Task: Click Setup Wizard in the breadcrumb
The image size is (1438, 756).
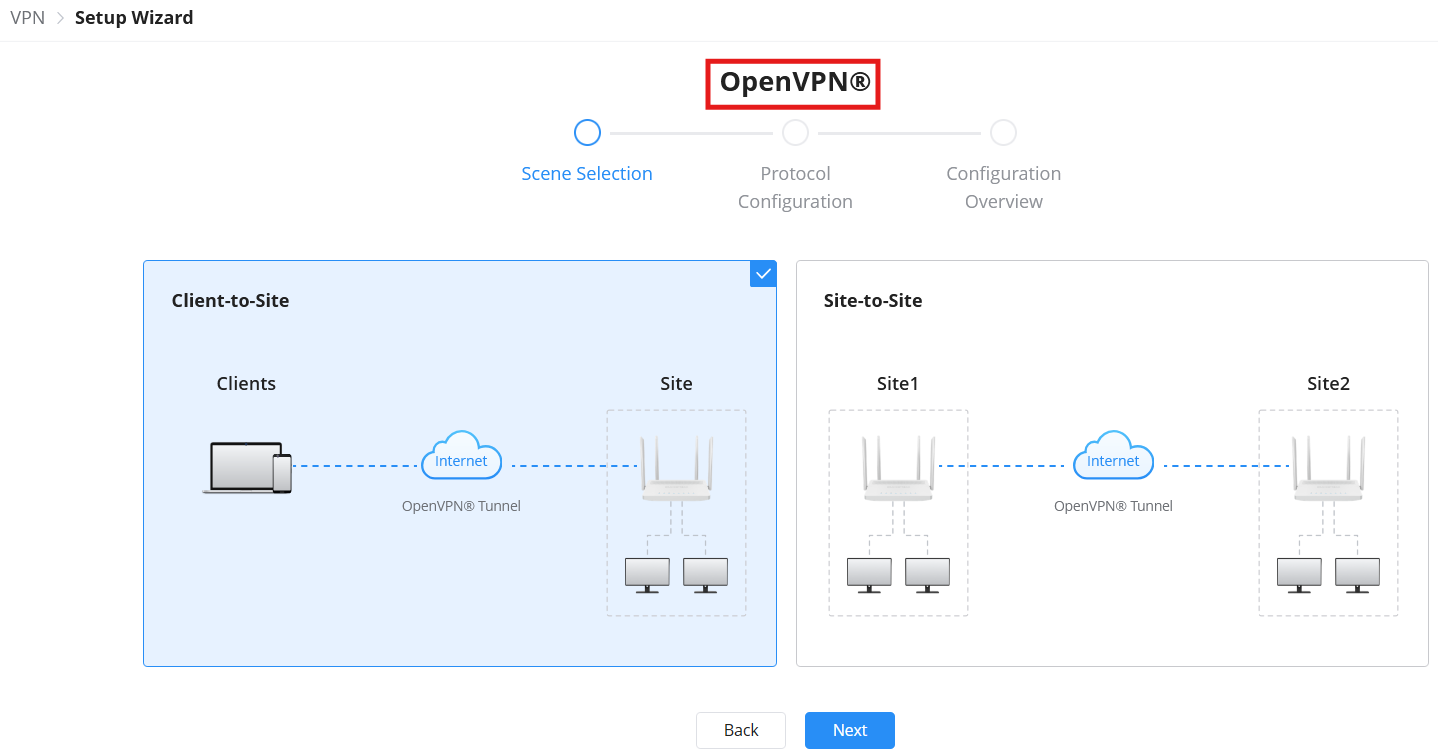Action: click(134, 18)
